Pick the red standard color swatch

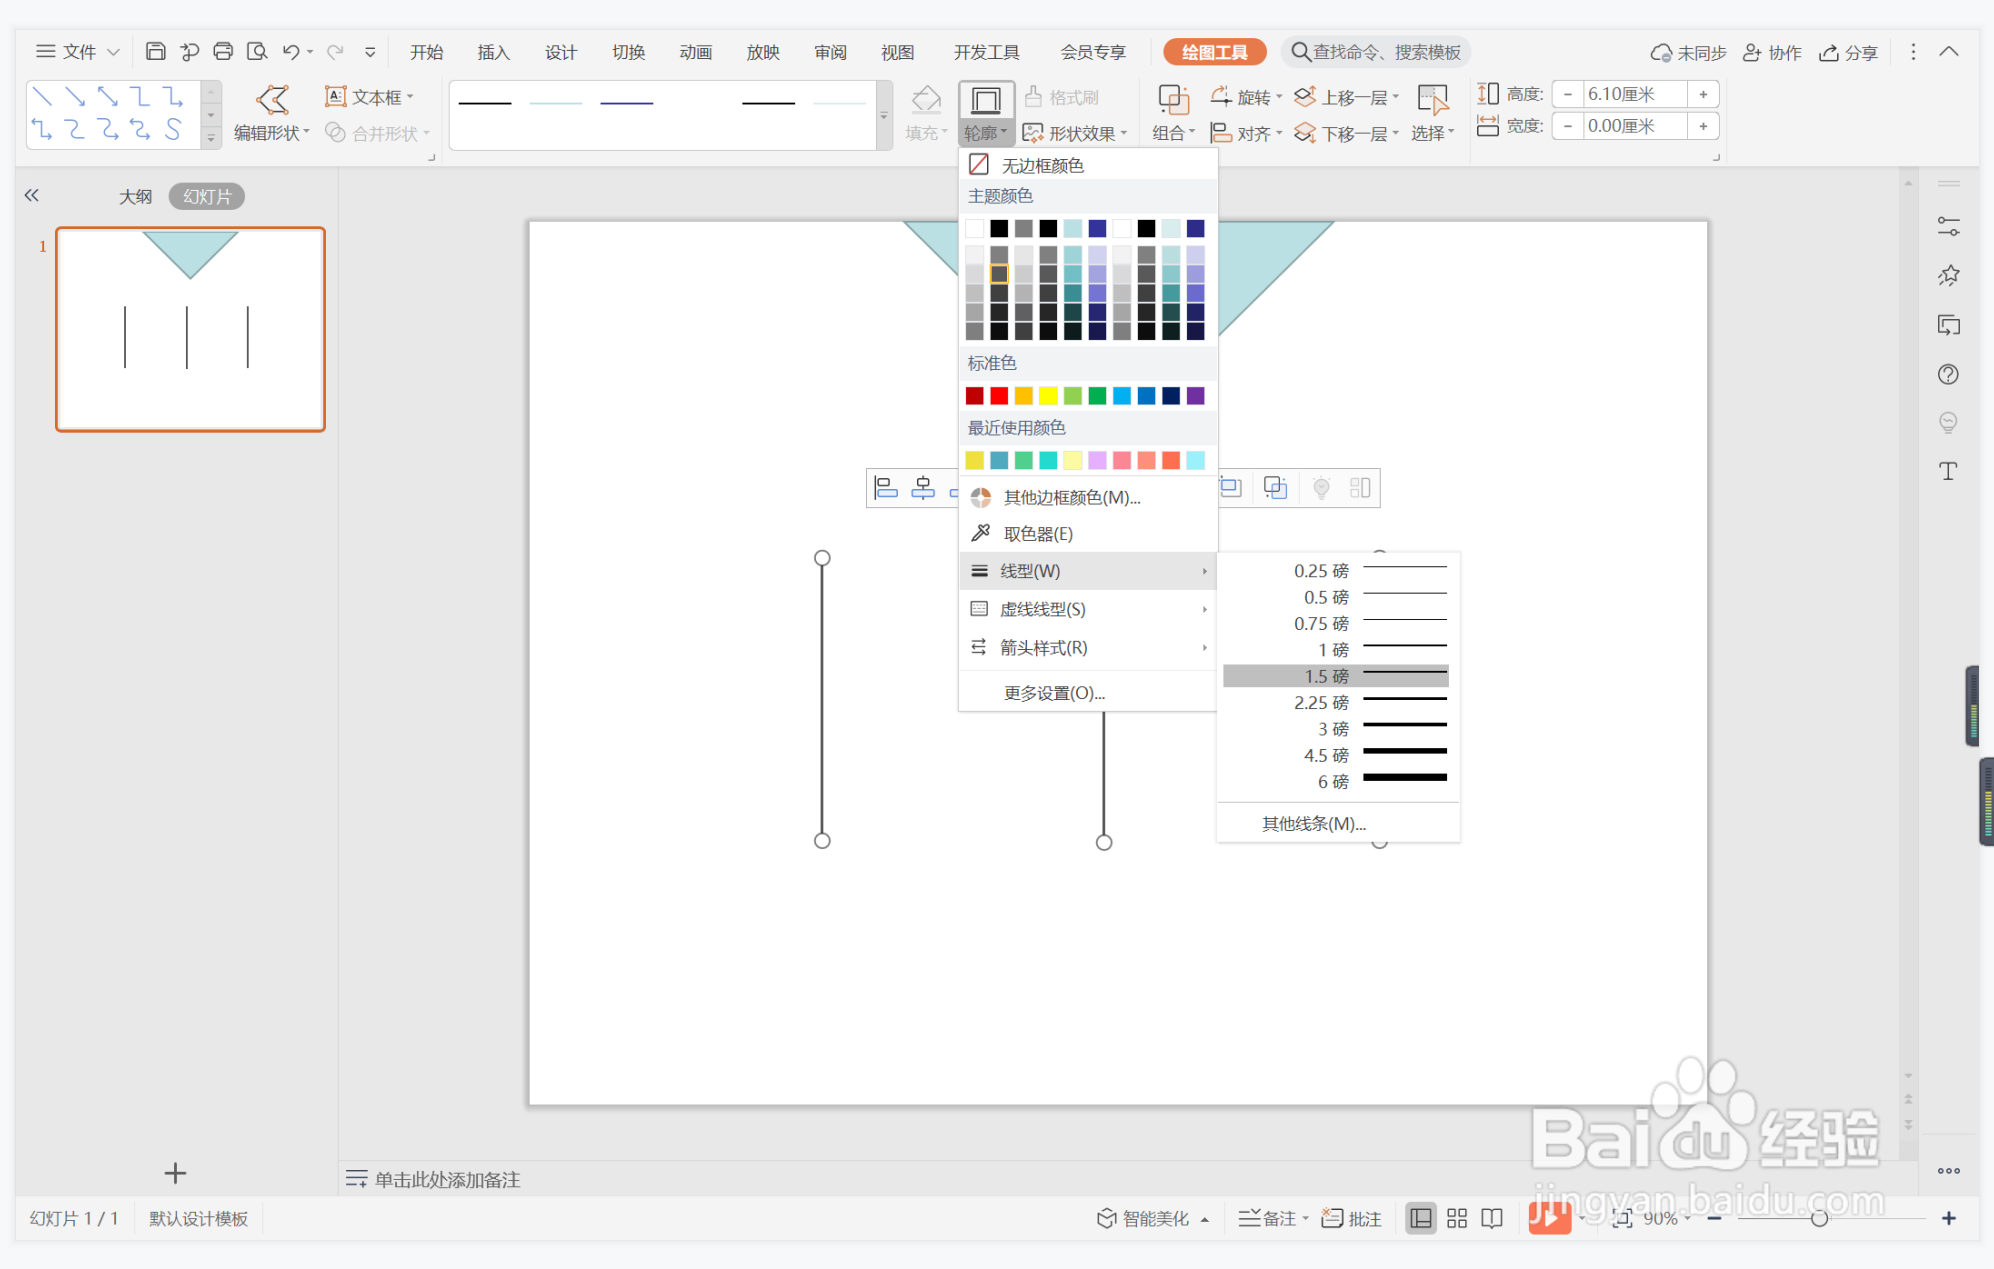[x=998, y=396]
